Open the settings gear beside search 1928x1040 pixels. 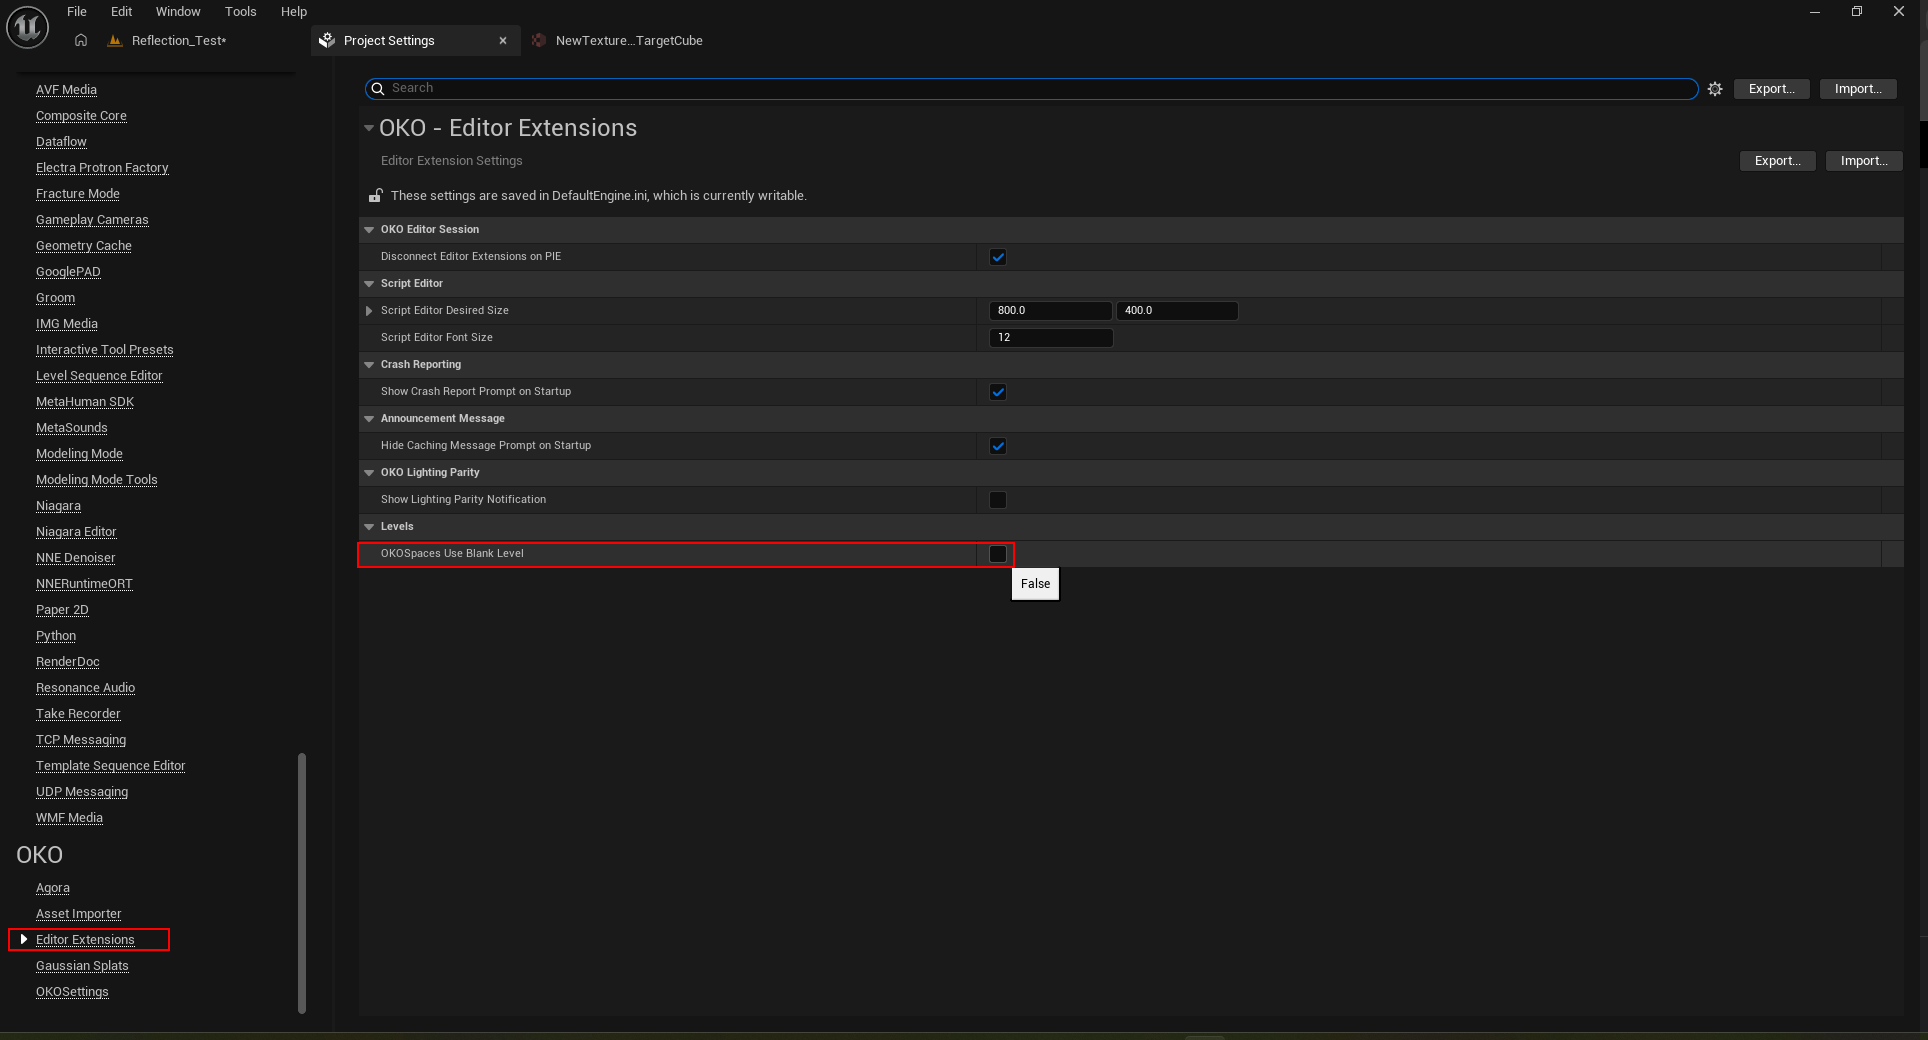1715,89
